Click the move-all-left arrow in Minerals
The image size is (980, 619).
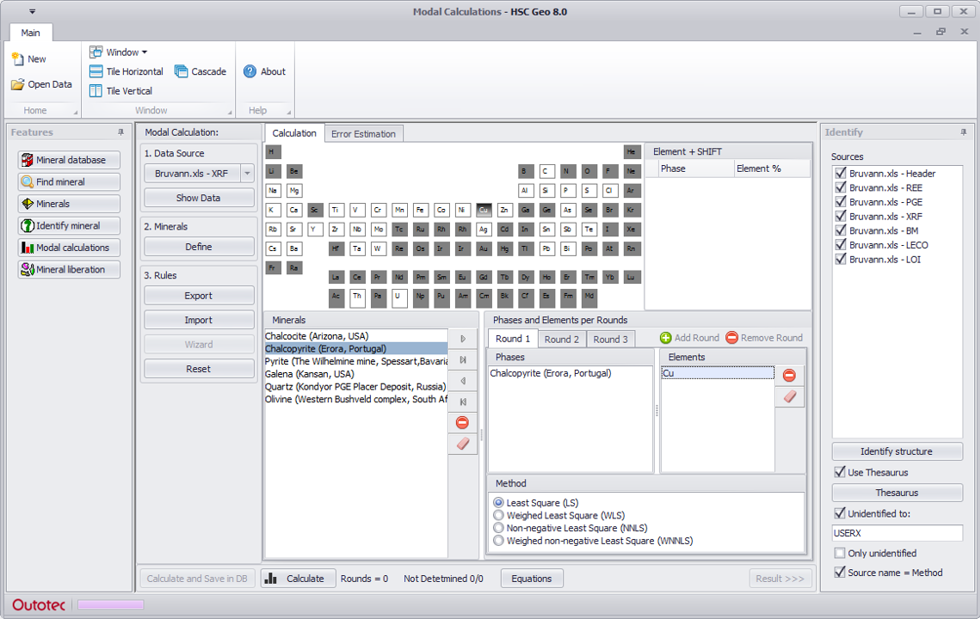pyautogui.click(x=463, y=401)
